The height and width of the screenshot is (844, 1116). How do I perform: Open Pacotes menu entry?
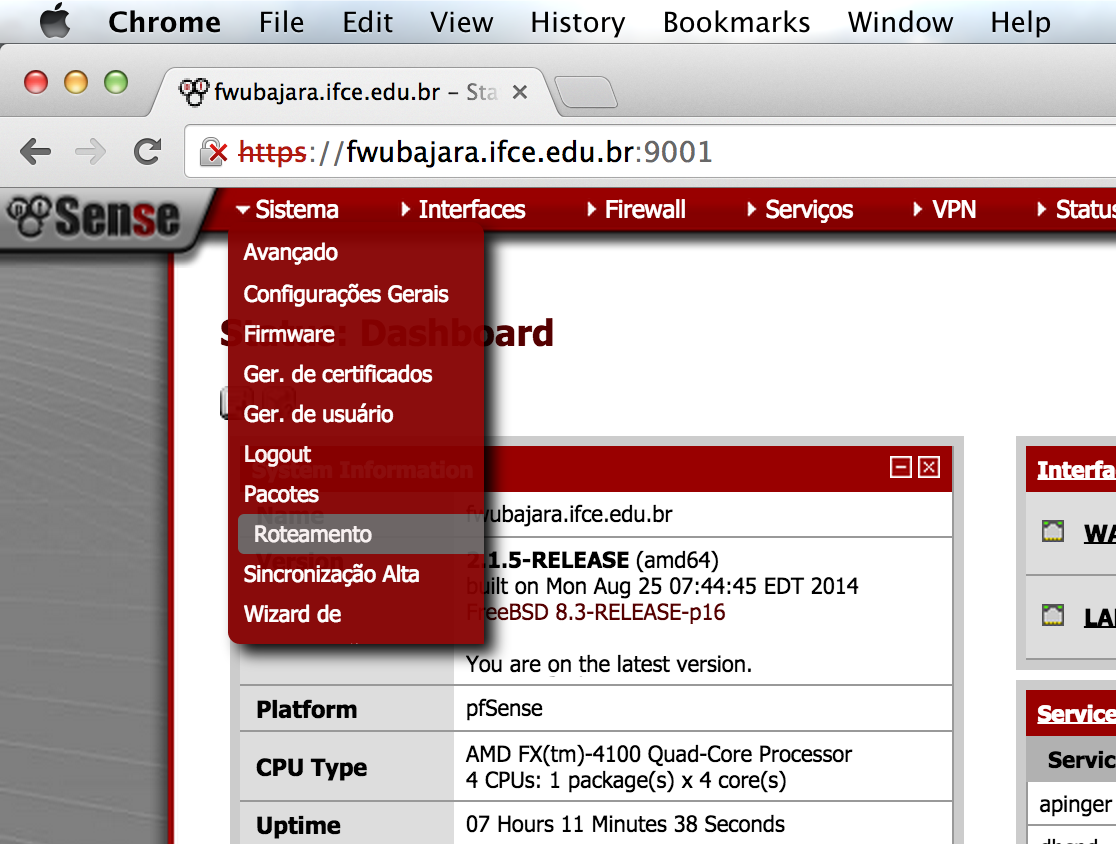281,494
